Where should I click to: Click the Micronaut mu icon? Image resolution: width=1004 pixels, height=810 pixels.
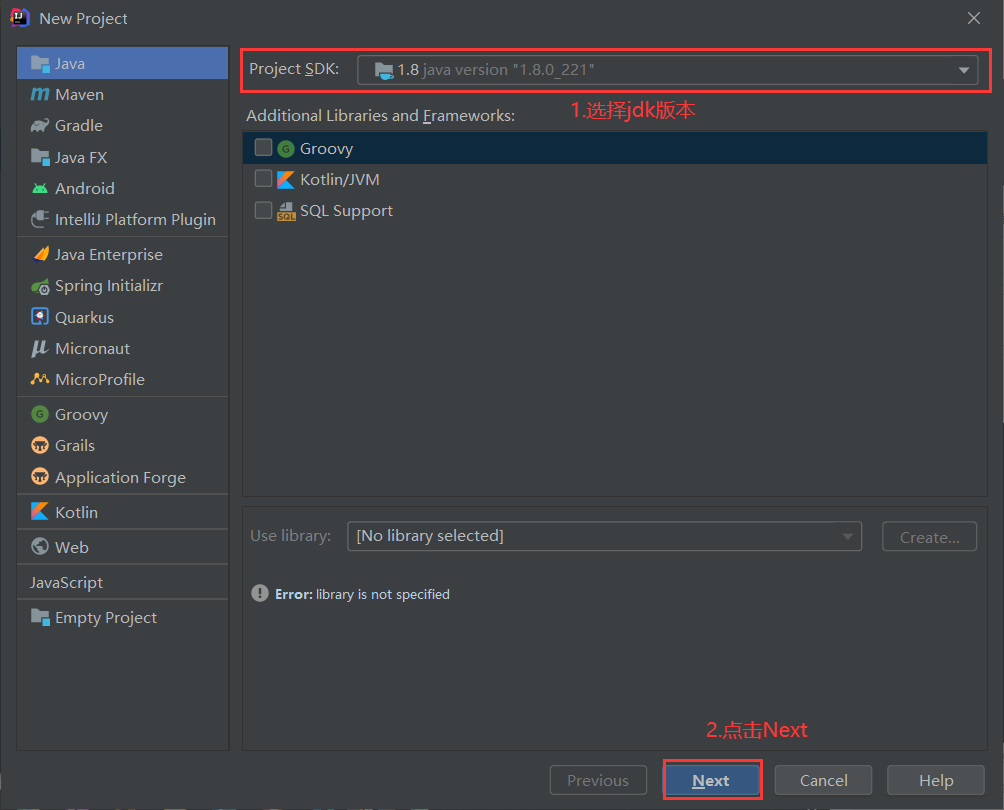40,348
